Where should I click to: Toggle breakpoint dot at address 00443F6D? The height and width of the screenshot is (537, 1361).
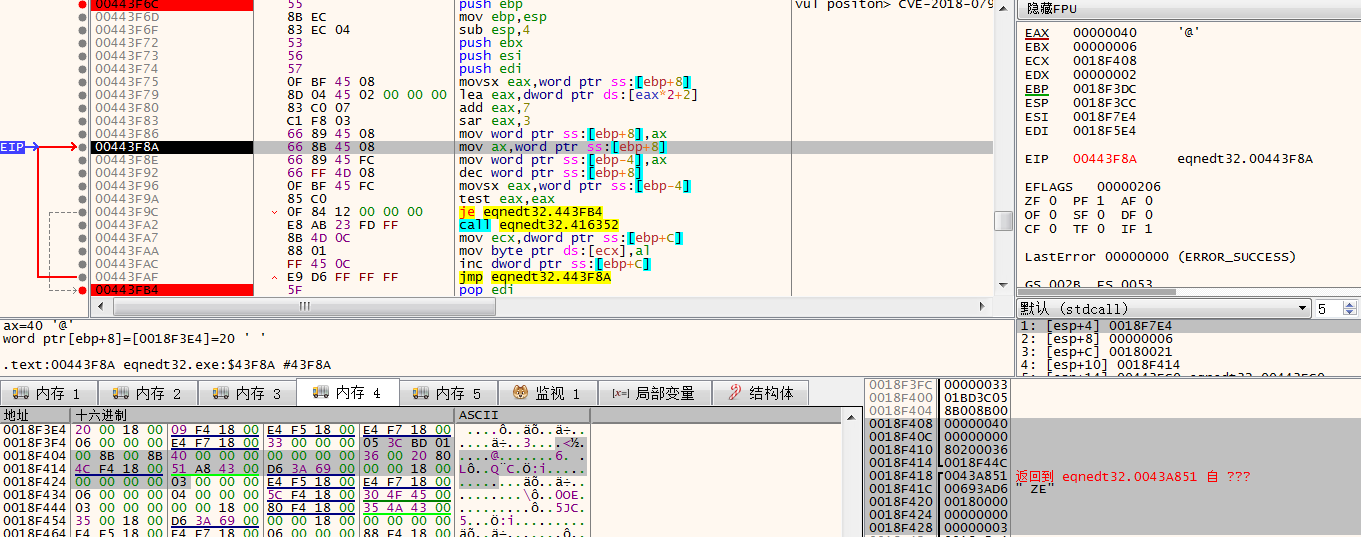point(81,17)
